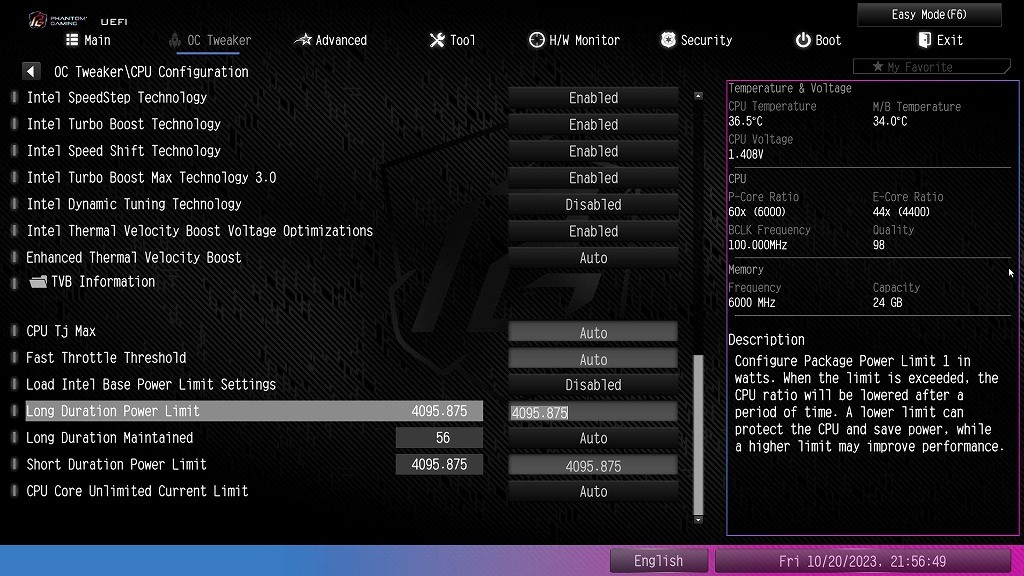Select CPU Core Unlimited Current Limit label
The image size is (1024, 576).
137,491
